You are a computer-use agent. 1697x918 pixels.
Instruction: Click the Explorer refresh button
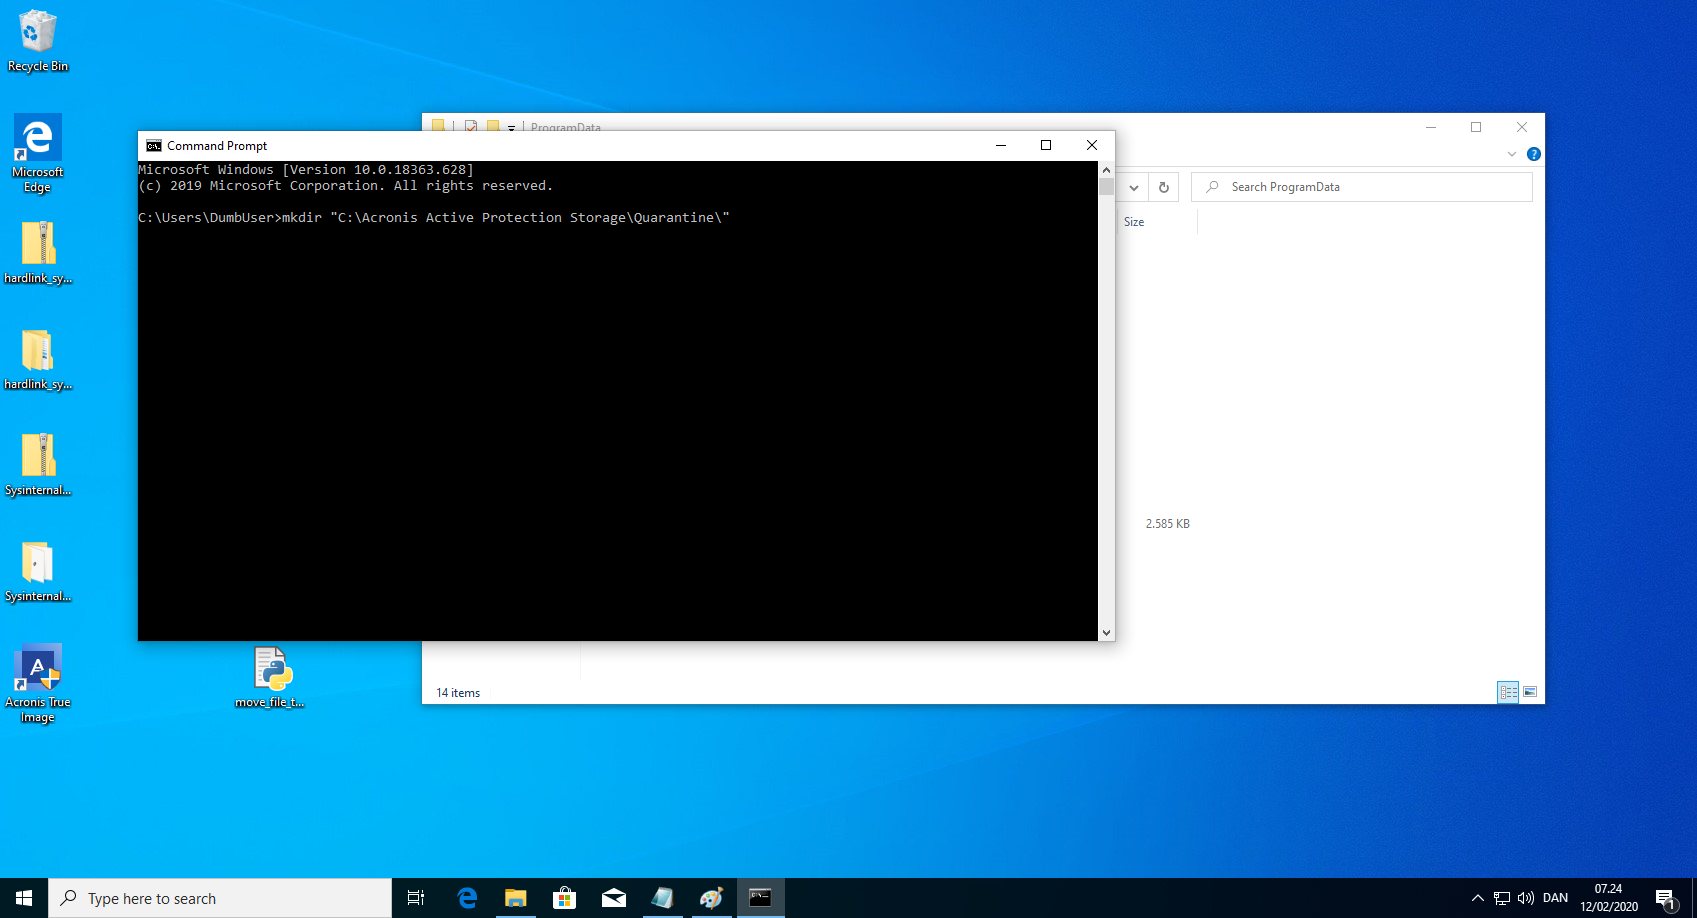tap(1164, 187)
